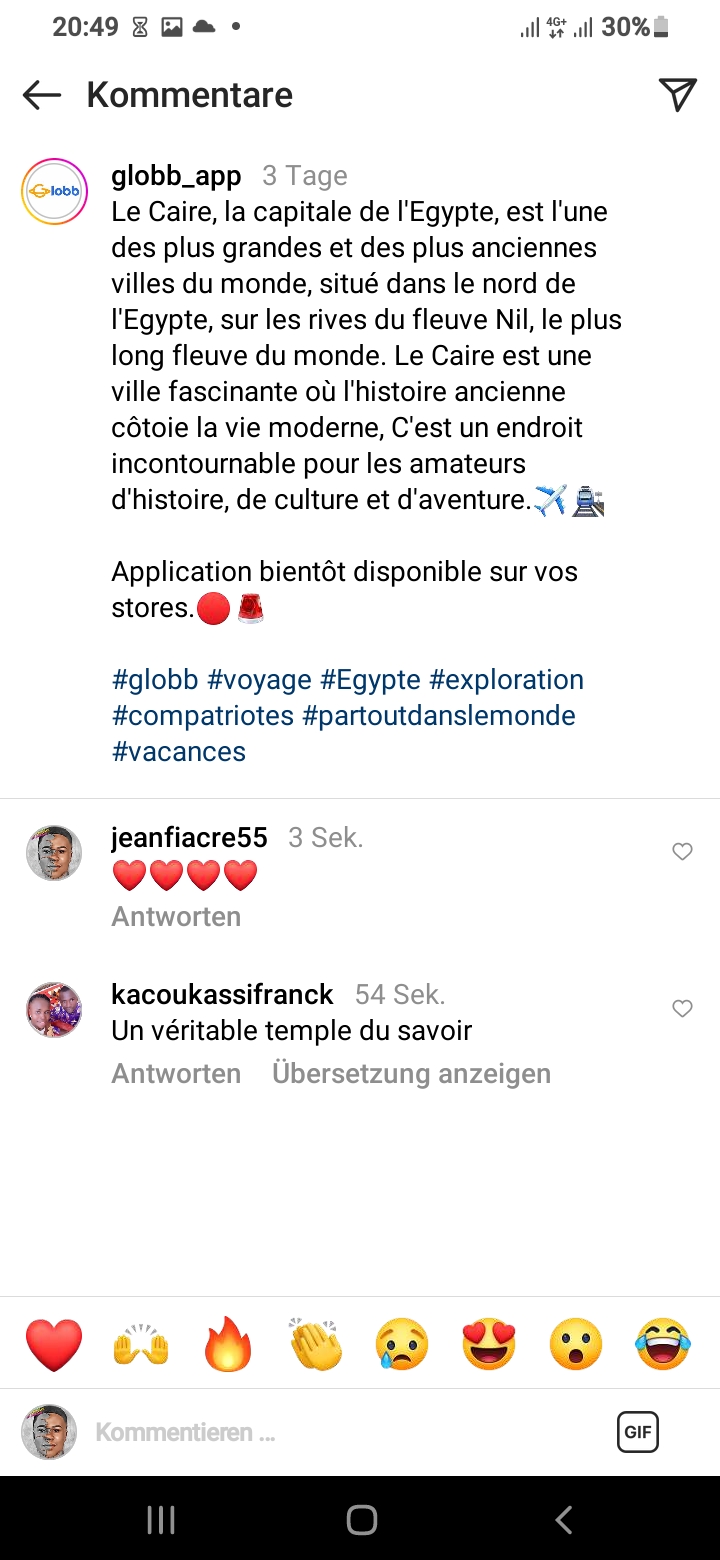Viewport: 720px width, 1560px height.
Task: Insert the red heart quick reaction
Action: [54, 1344]
